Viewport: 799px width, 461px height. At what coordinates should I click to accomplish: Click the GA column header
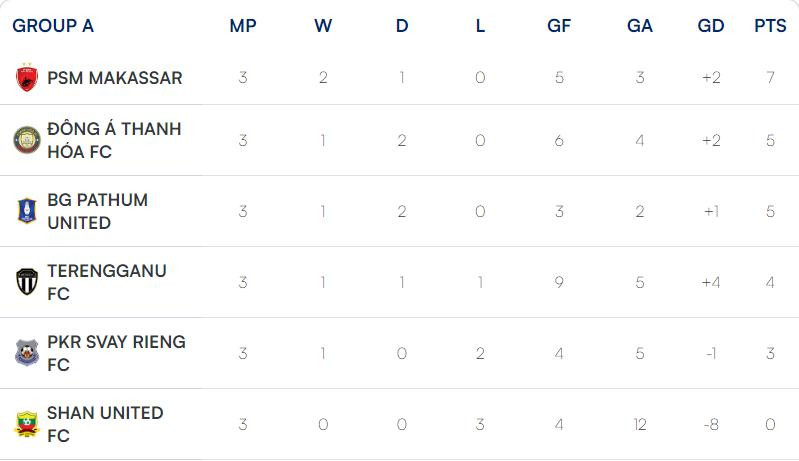pos(640,26)
